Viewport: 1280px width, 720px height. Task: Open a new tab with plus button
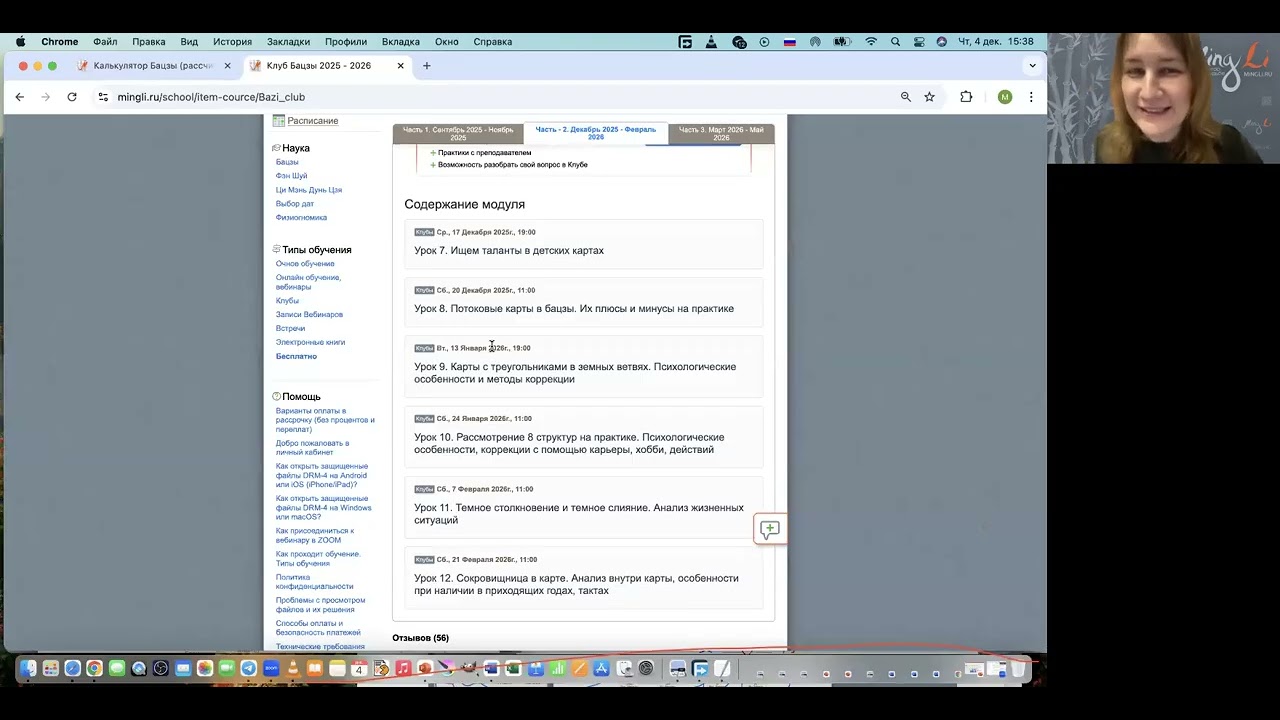(427, 66)
